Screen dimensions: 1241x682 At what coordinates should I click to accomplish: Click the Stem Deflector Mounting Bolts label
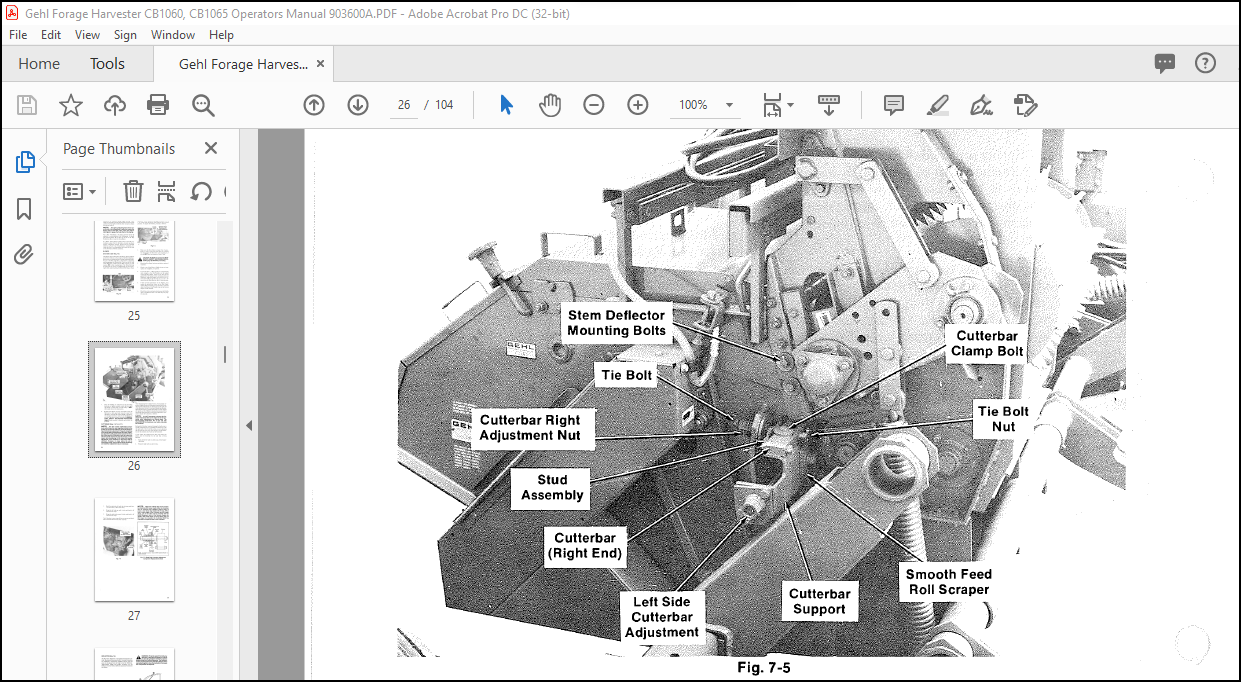pos(616,322)
